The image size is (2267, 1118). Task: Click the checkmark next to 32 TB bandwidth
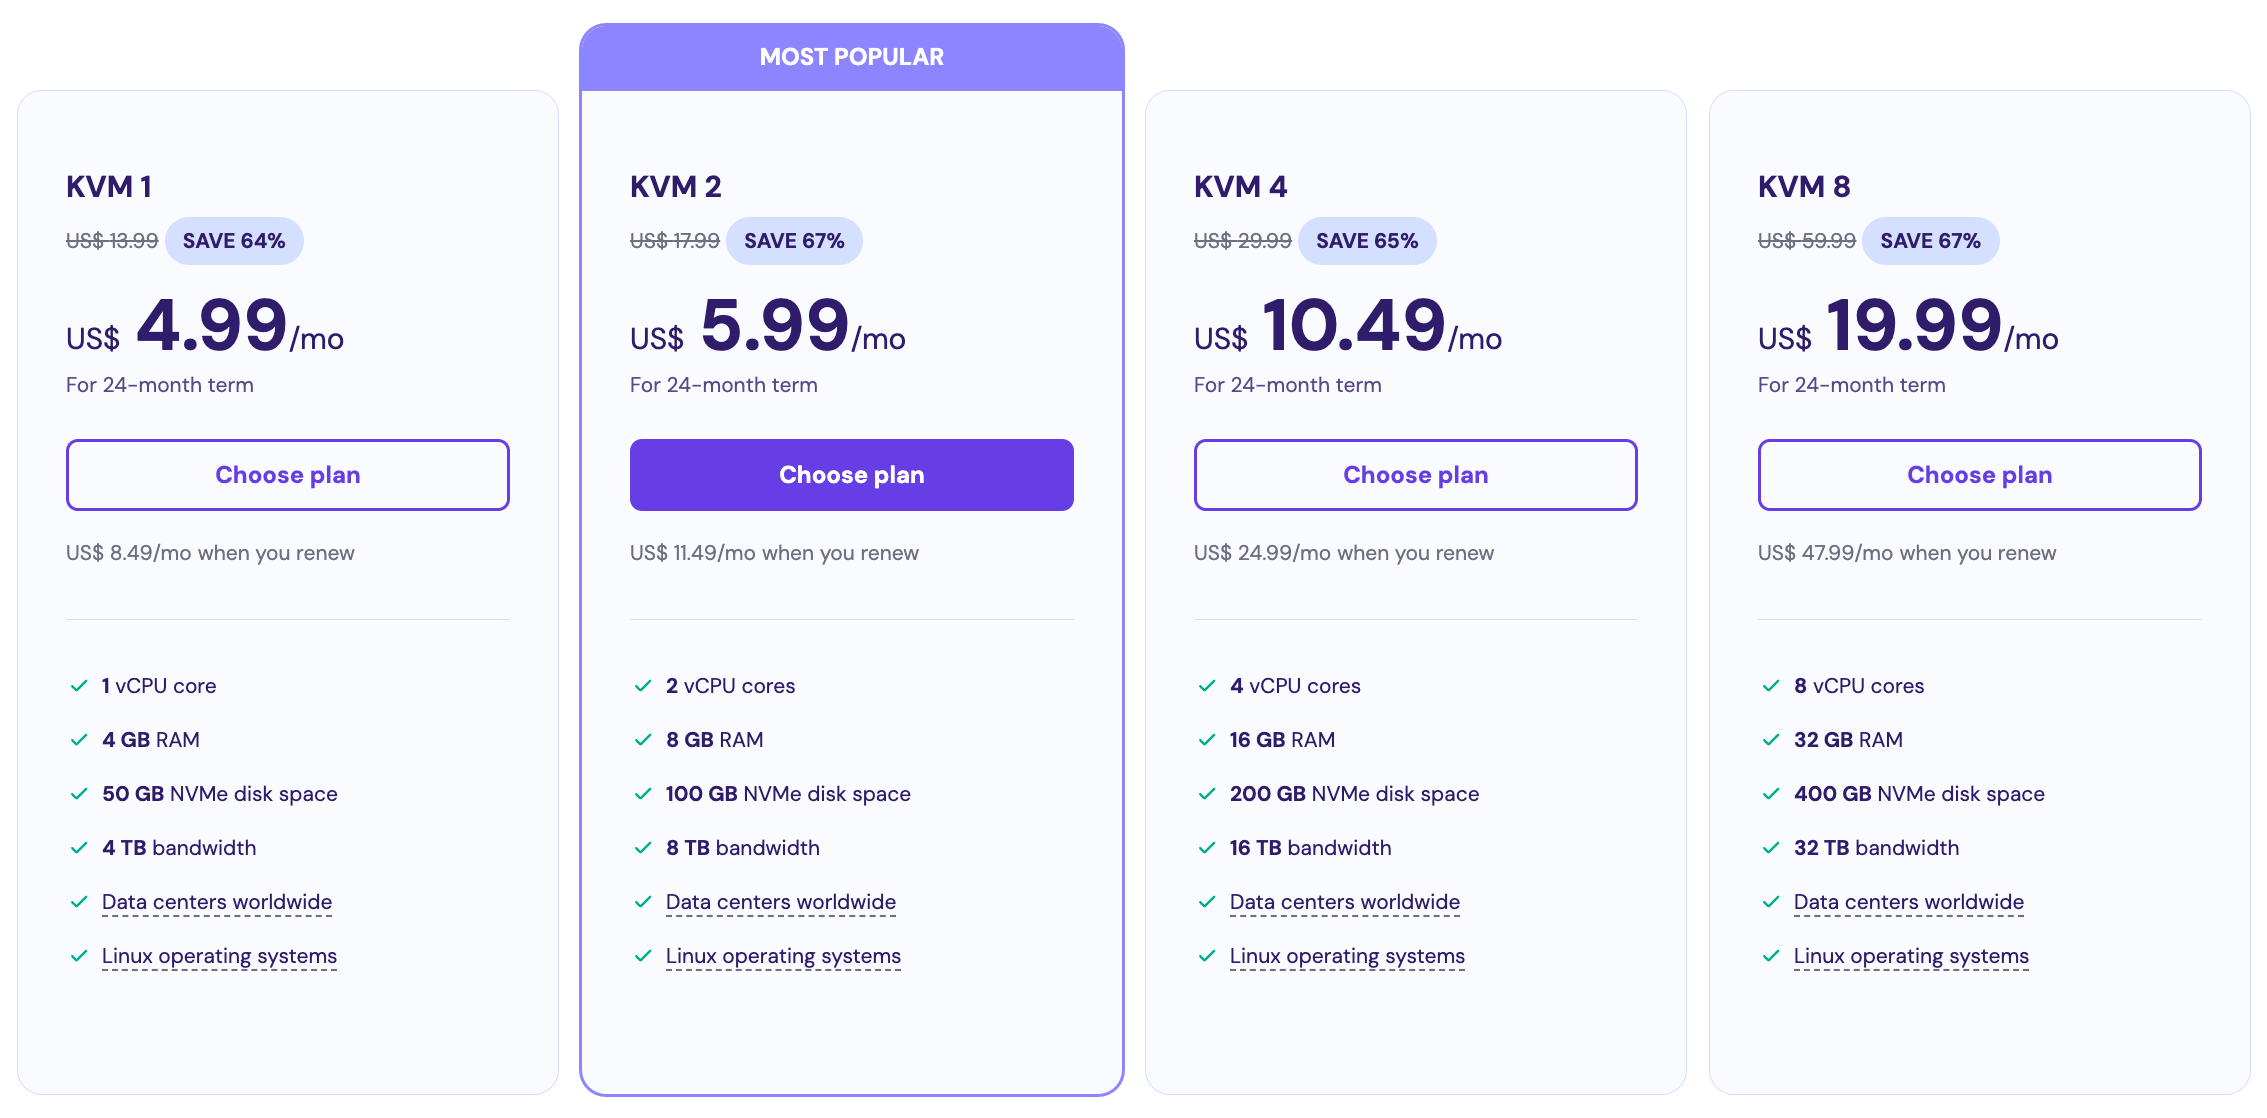tap(1770, 848)
